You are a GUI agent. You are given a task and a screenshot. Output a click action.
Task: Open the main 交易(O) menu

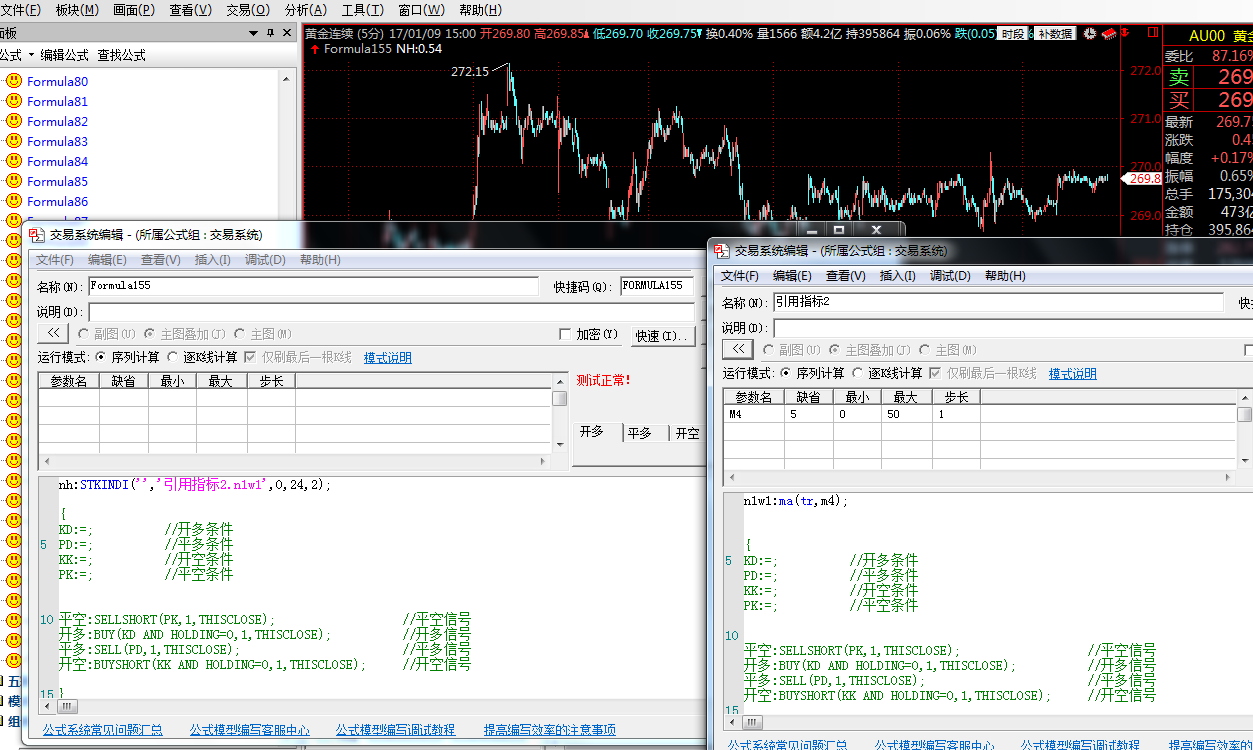(248, 10)
